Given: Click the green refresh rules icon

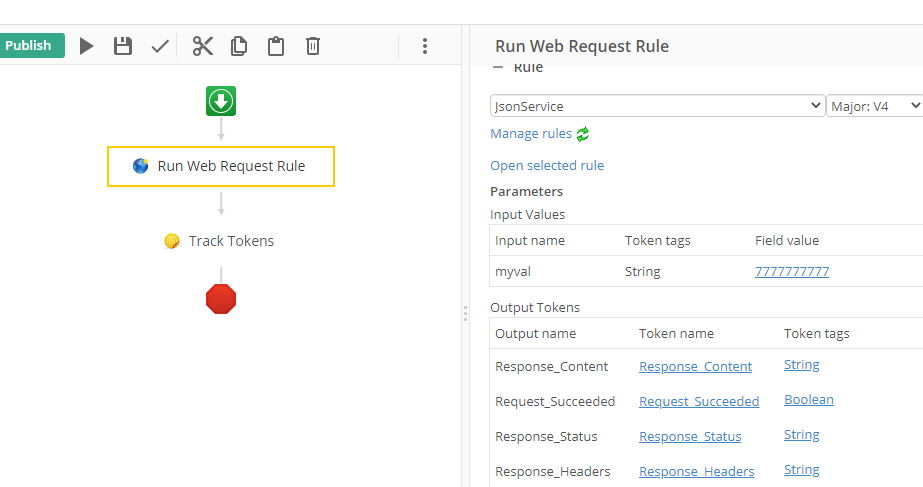Looking at the screenshot, I should 583,134.
